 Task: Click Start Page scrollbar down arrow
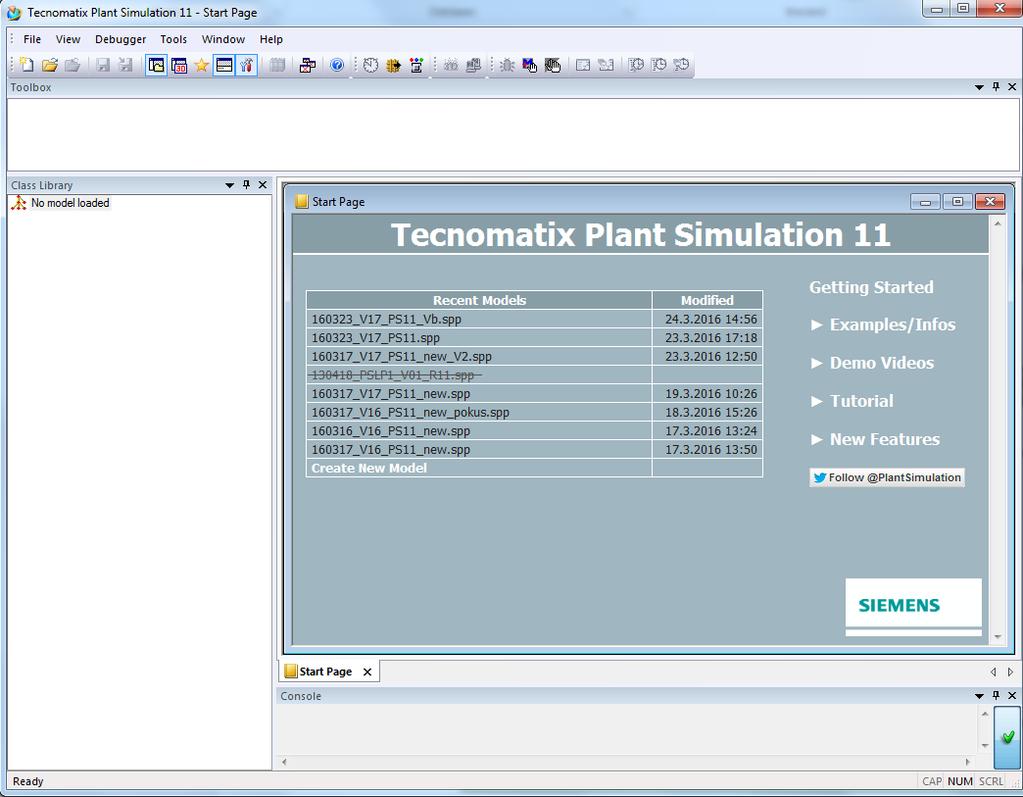[998, 637]
